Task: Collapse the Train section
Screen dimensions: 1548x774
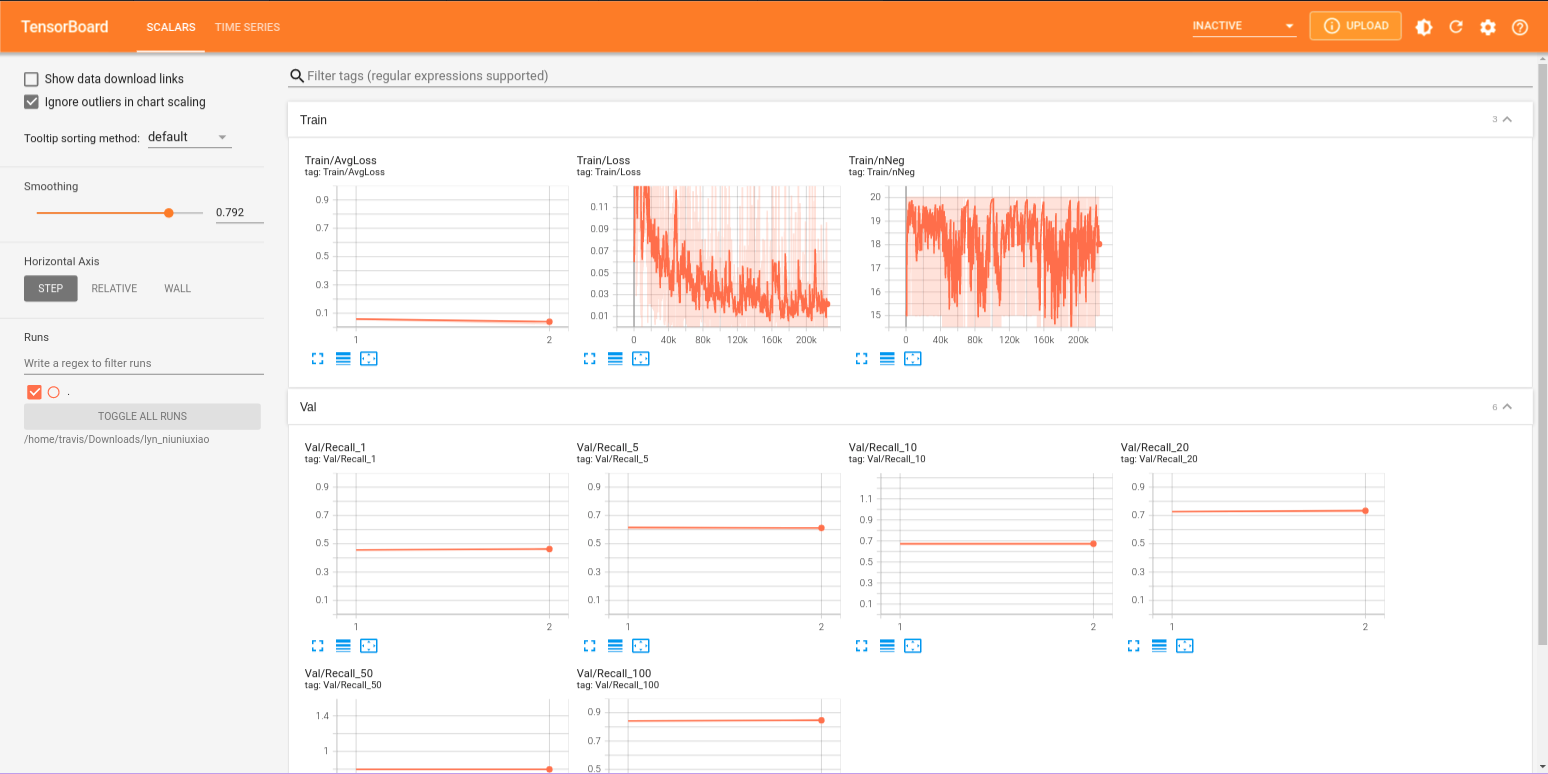Action: click(1509, 118)
